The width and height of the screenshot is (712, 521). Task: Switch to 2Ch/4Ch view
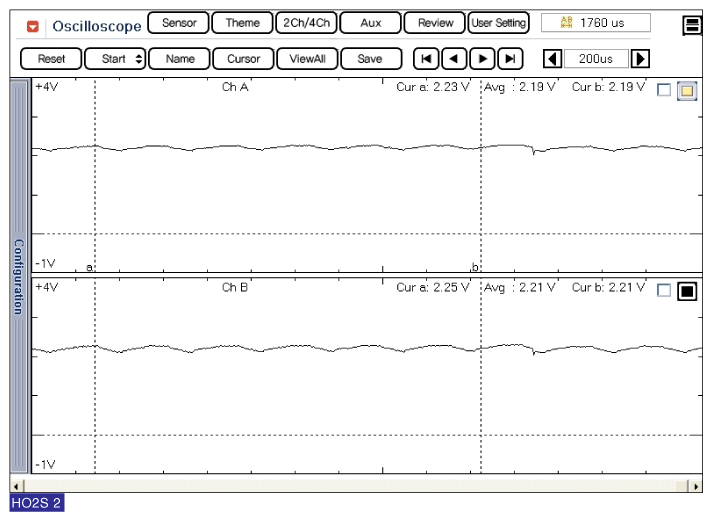pos(305,23)
